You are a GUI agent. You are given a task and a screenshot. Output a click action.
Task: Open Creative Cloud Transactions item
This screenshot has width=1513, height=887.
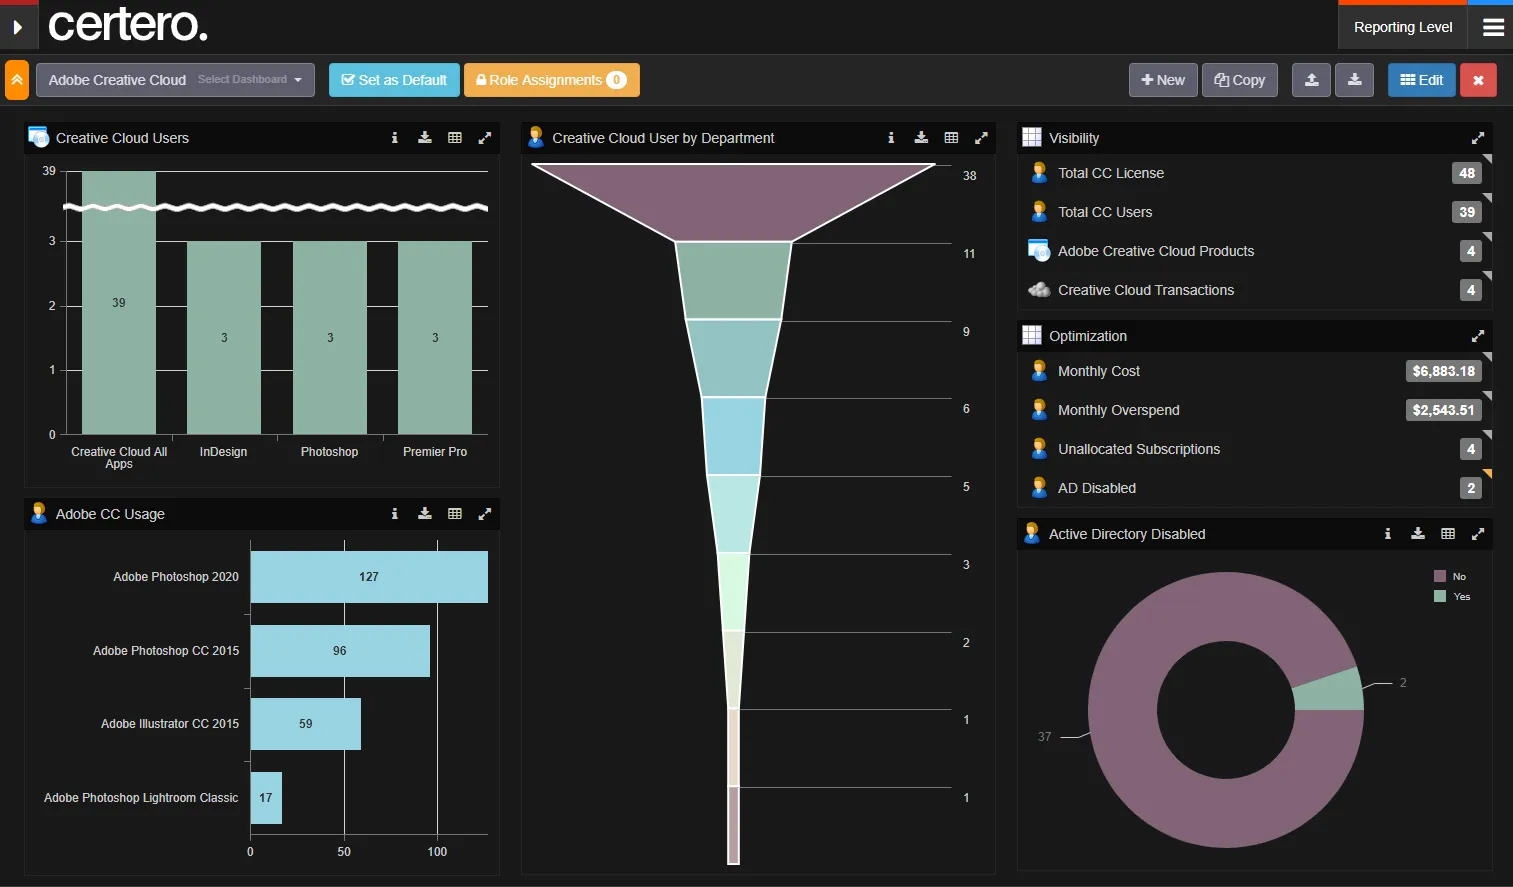click(x=1255, y=290)
